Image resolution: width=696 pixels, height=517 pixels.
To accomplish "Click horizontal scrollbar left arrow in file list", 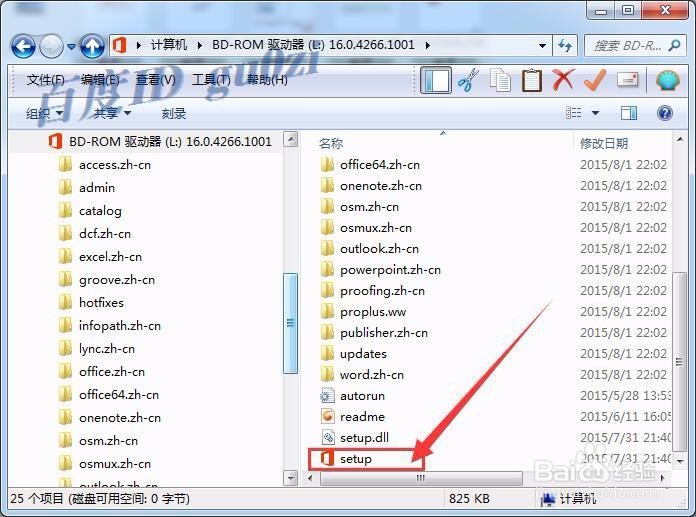I will (x=310, y=478).
